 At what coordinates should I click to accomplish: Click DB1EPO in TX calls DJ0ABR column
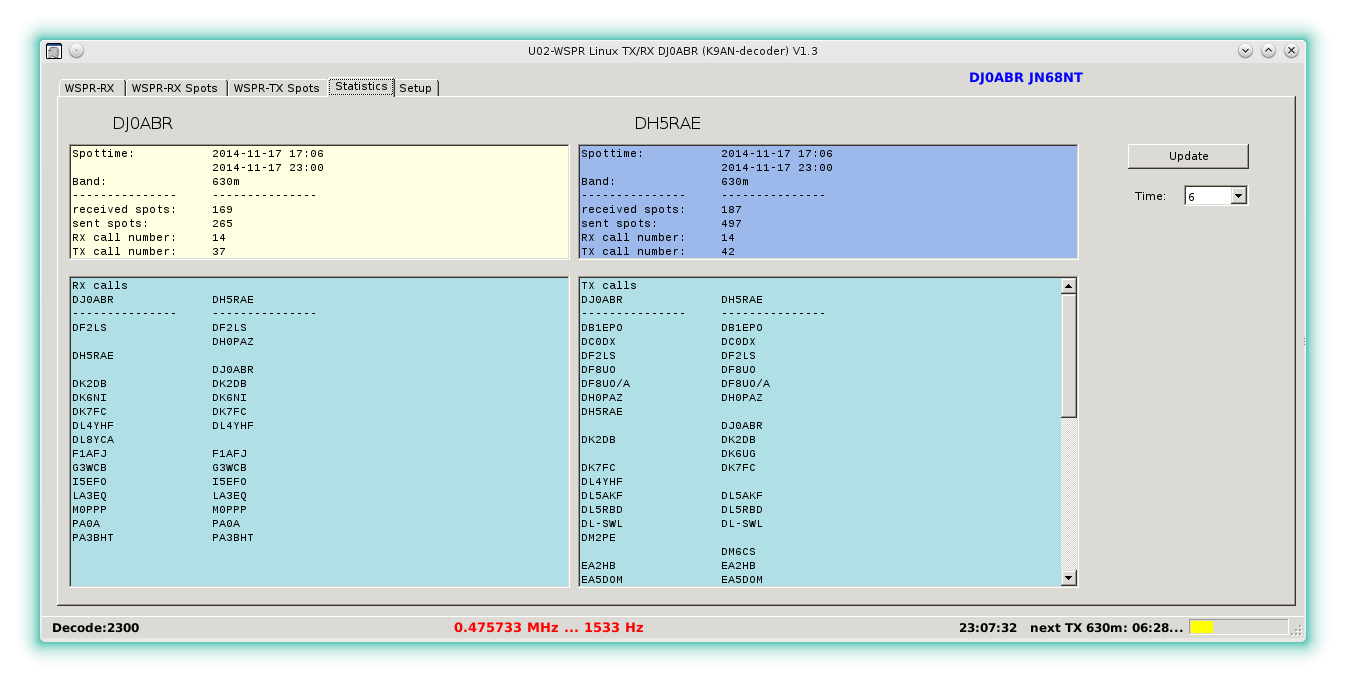tap(602, 328)
